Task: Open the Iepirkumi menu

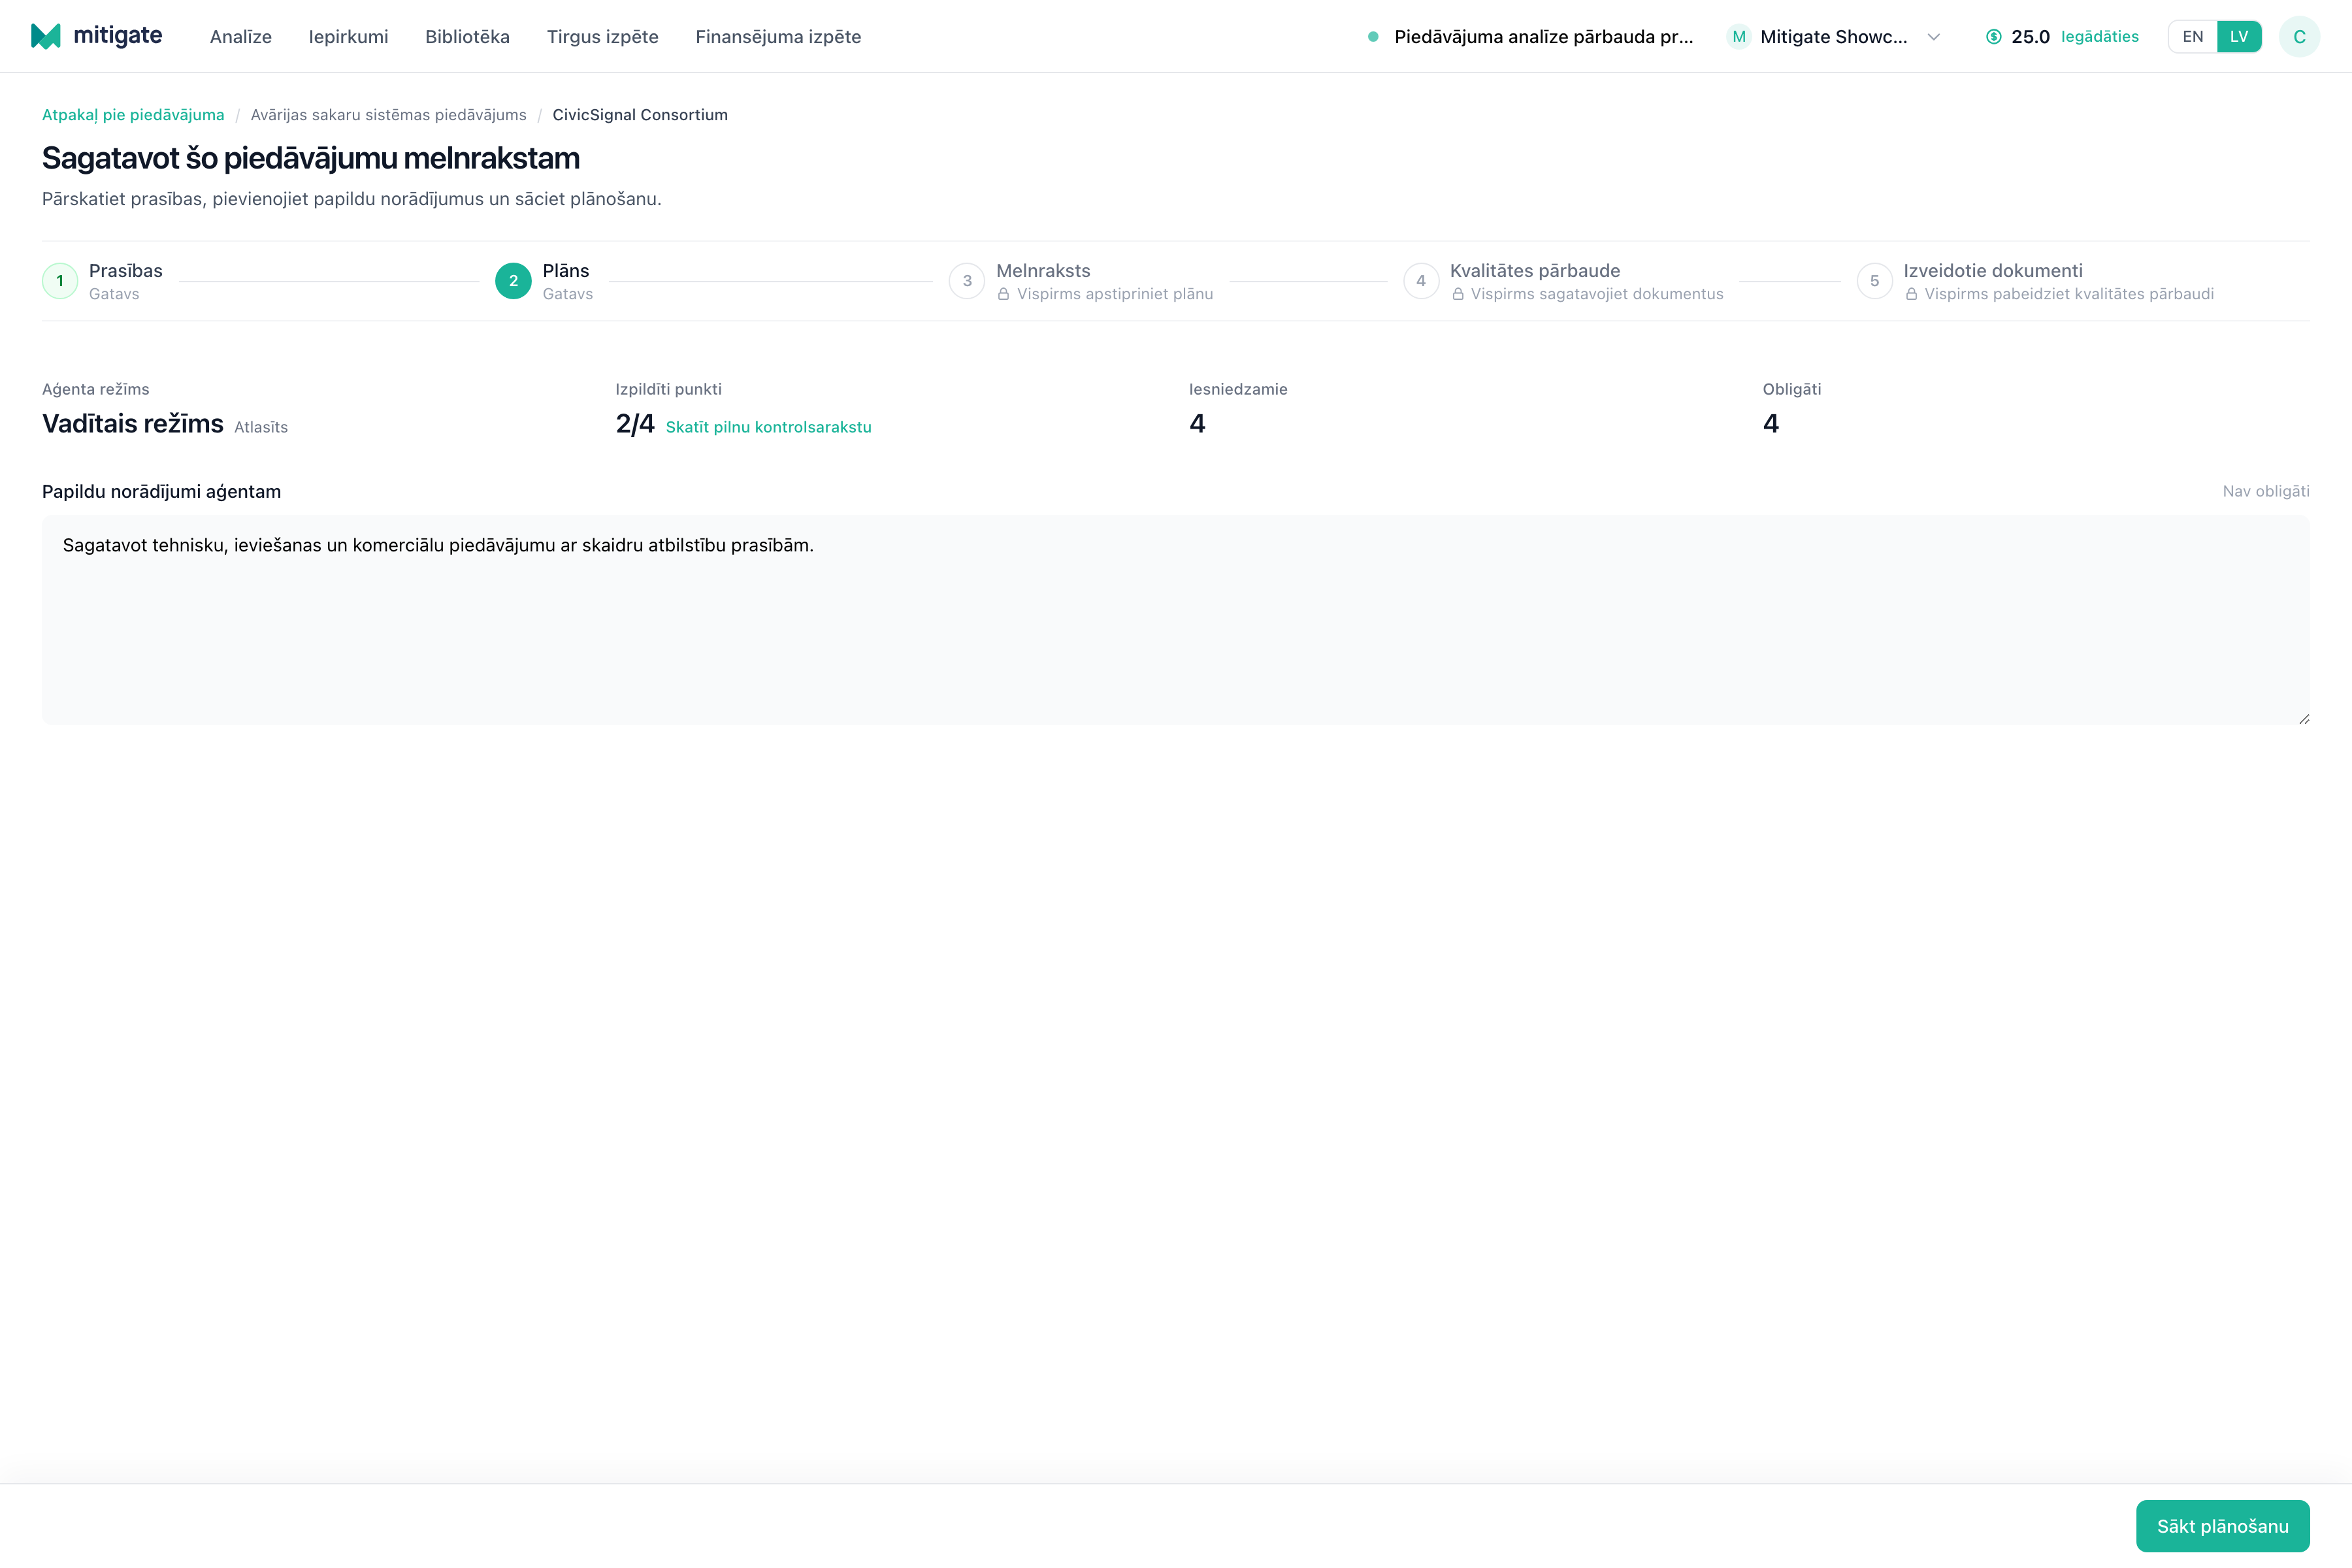Action: (348, 37)
